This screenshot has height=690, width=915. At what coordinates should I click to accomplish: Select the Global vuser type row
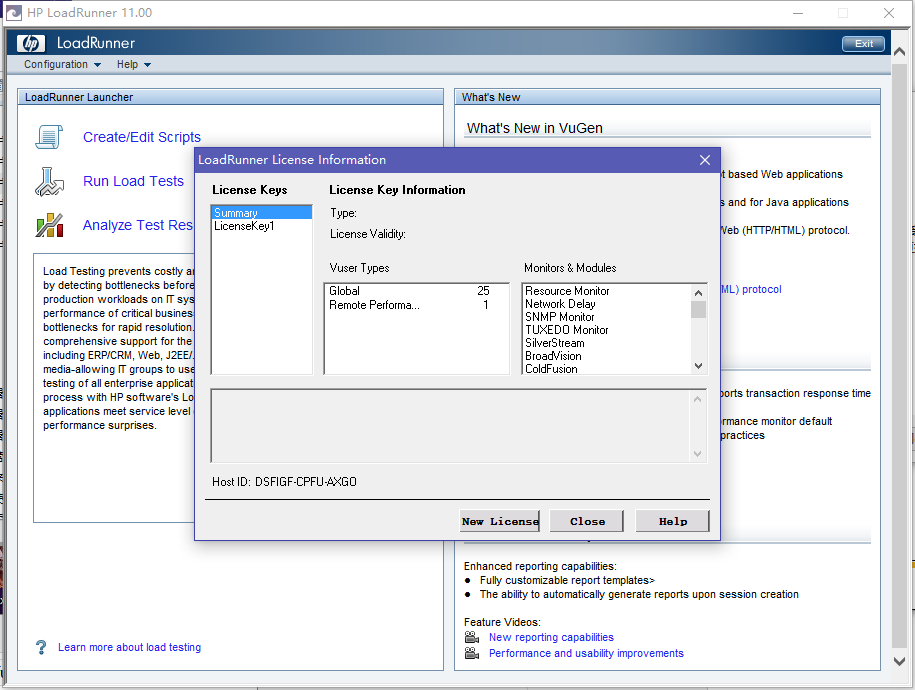tap(416, 291)
